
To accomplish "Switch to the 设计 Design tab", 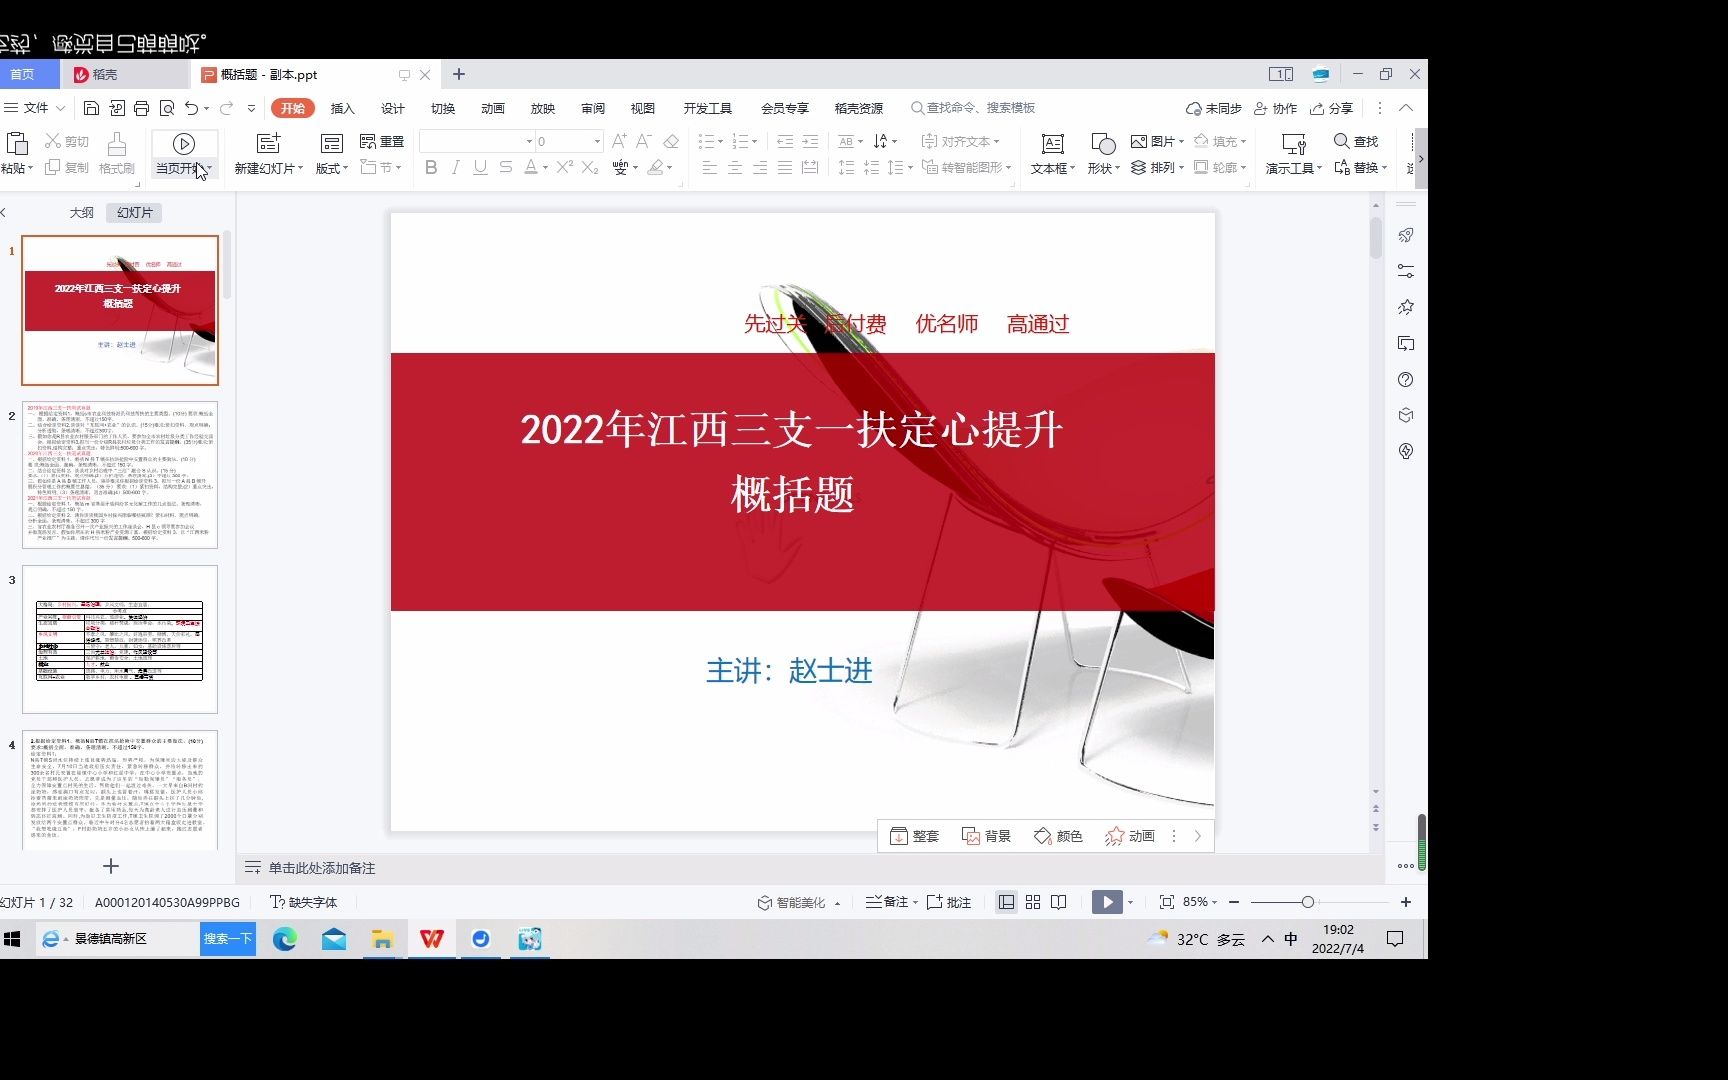I will tap(393, 108).
